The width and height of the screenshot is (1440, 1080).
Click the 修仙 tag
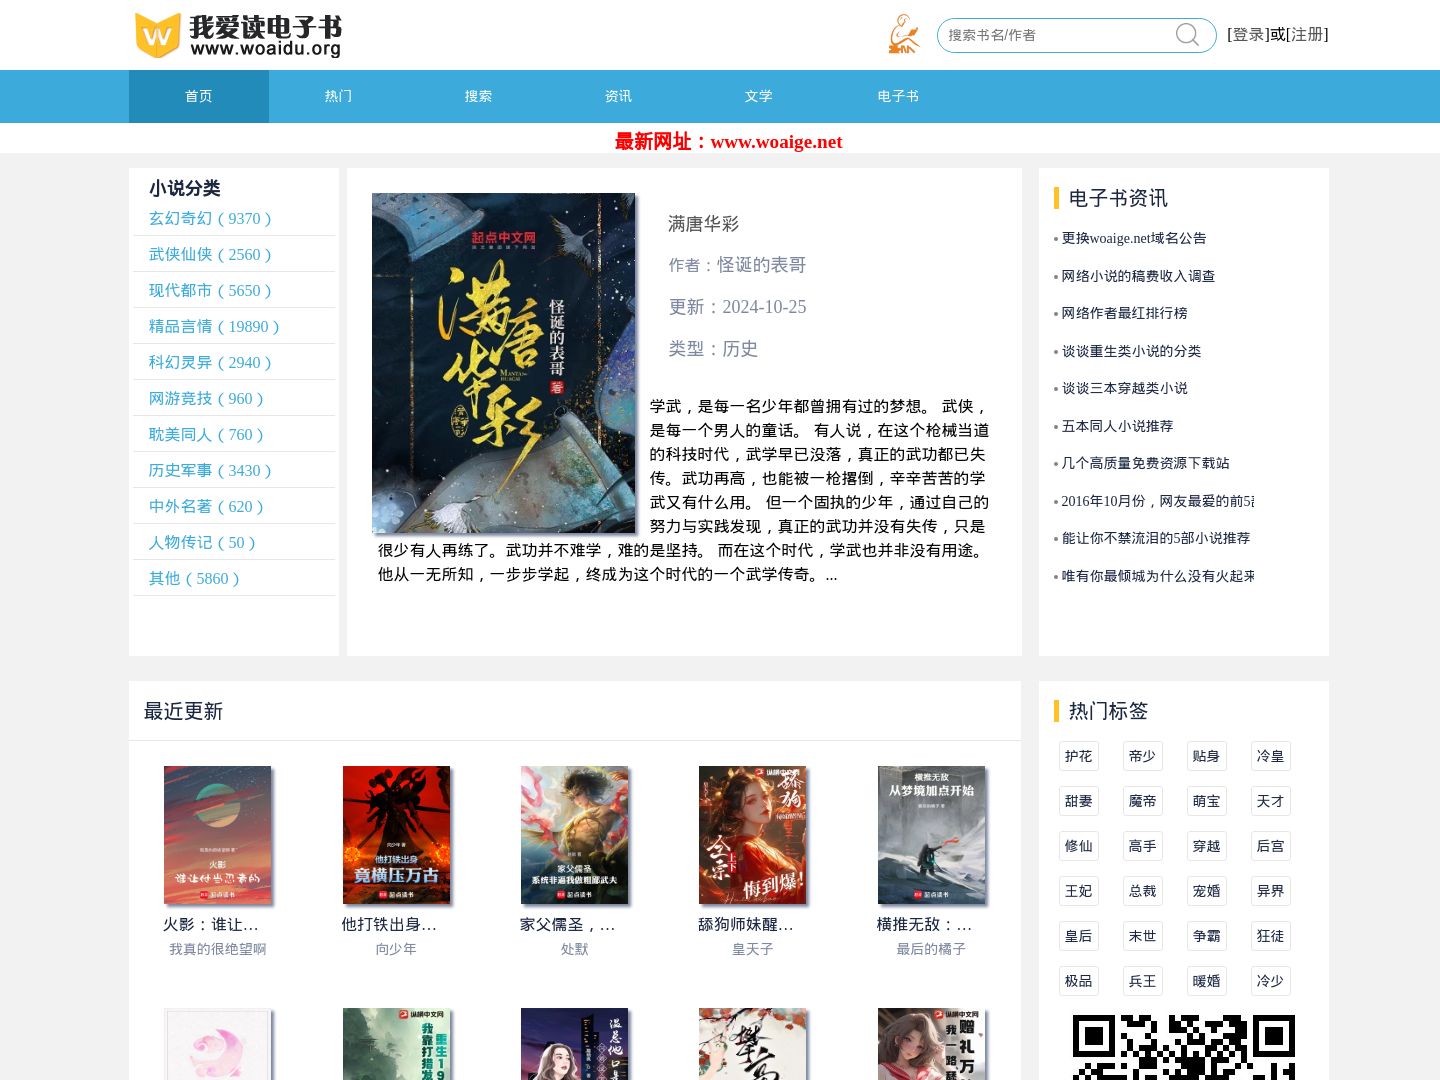(1078, 846)
